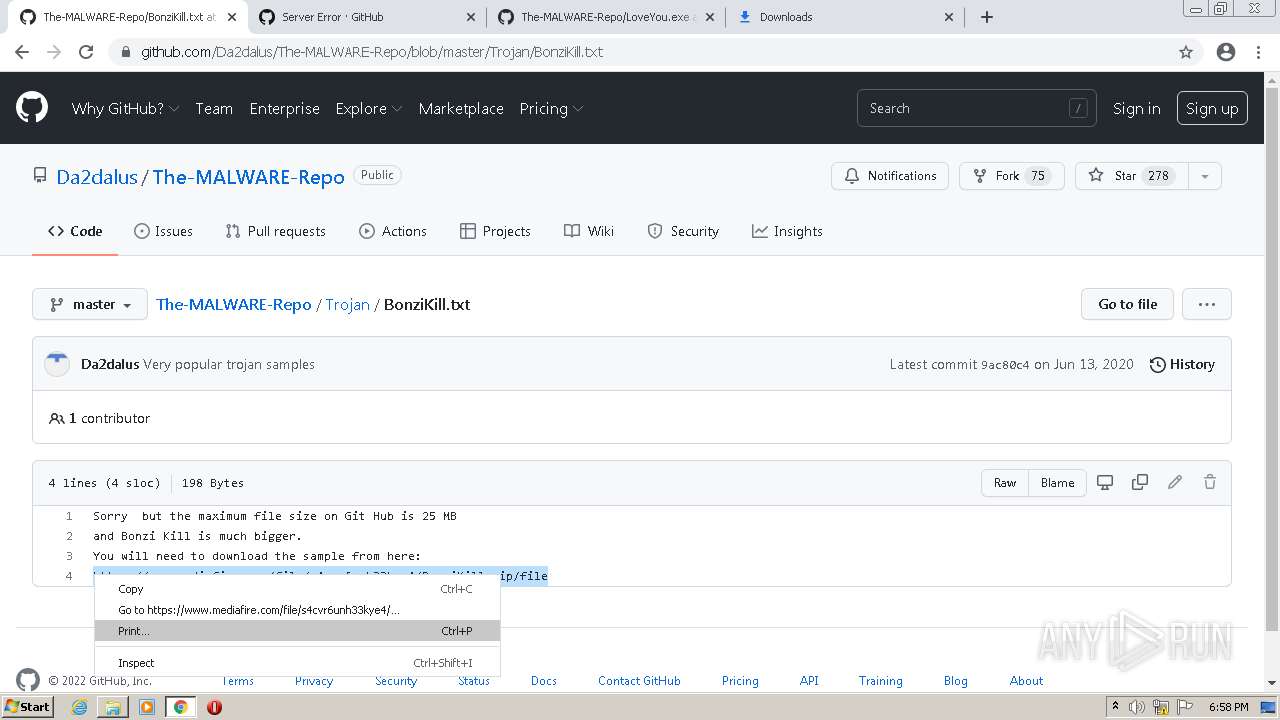This screenshot has height=720, width=1280.
Task: Open Internet Explorer from taskbar
Action: coord(80,707)
